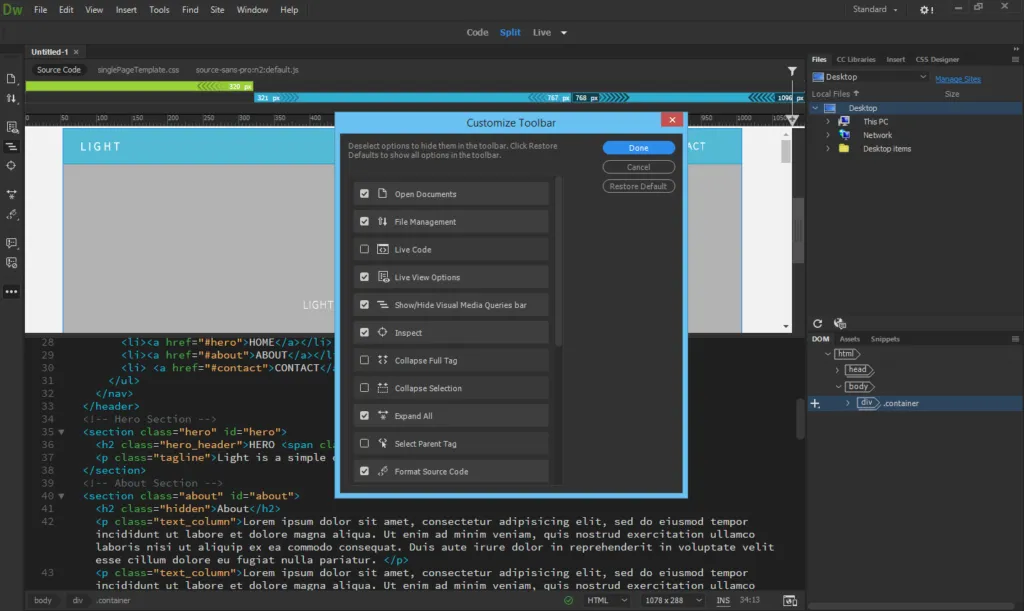1024x611 pixels.
Task: Uncheck the Open Documents checkbox
Action: click(364, 194)
